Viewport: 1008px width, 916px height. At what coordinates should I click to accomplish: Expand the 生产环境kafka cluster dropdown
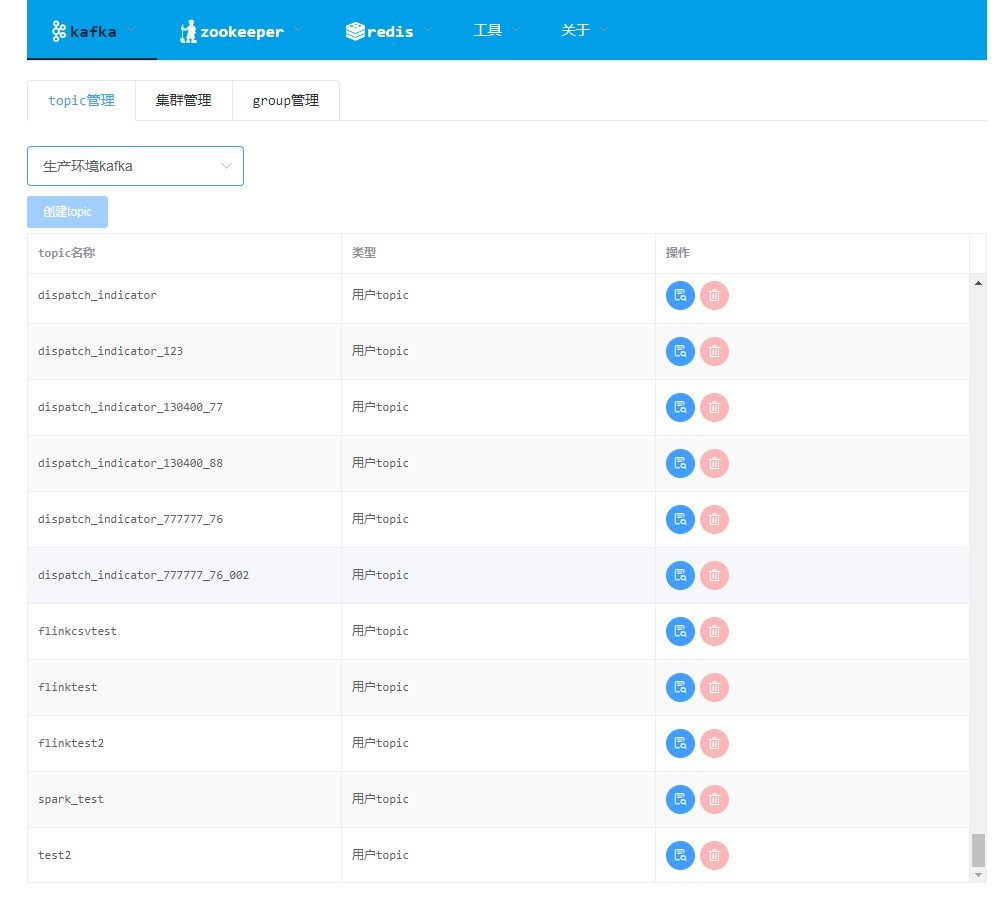point(135,166)
